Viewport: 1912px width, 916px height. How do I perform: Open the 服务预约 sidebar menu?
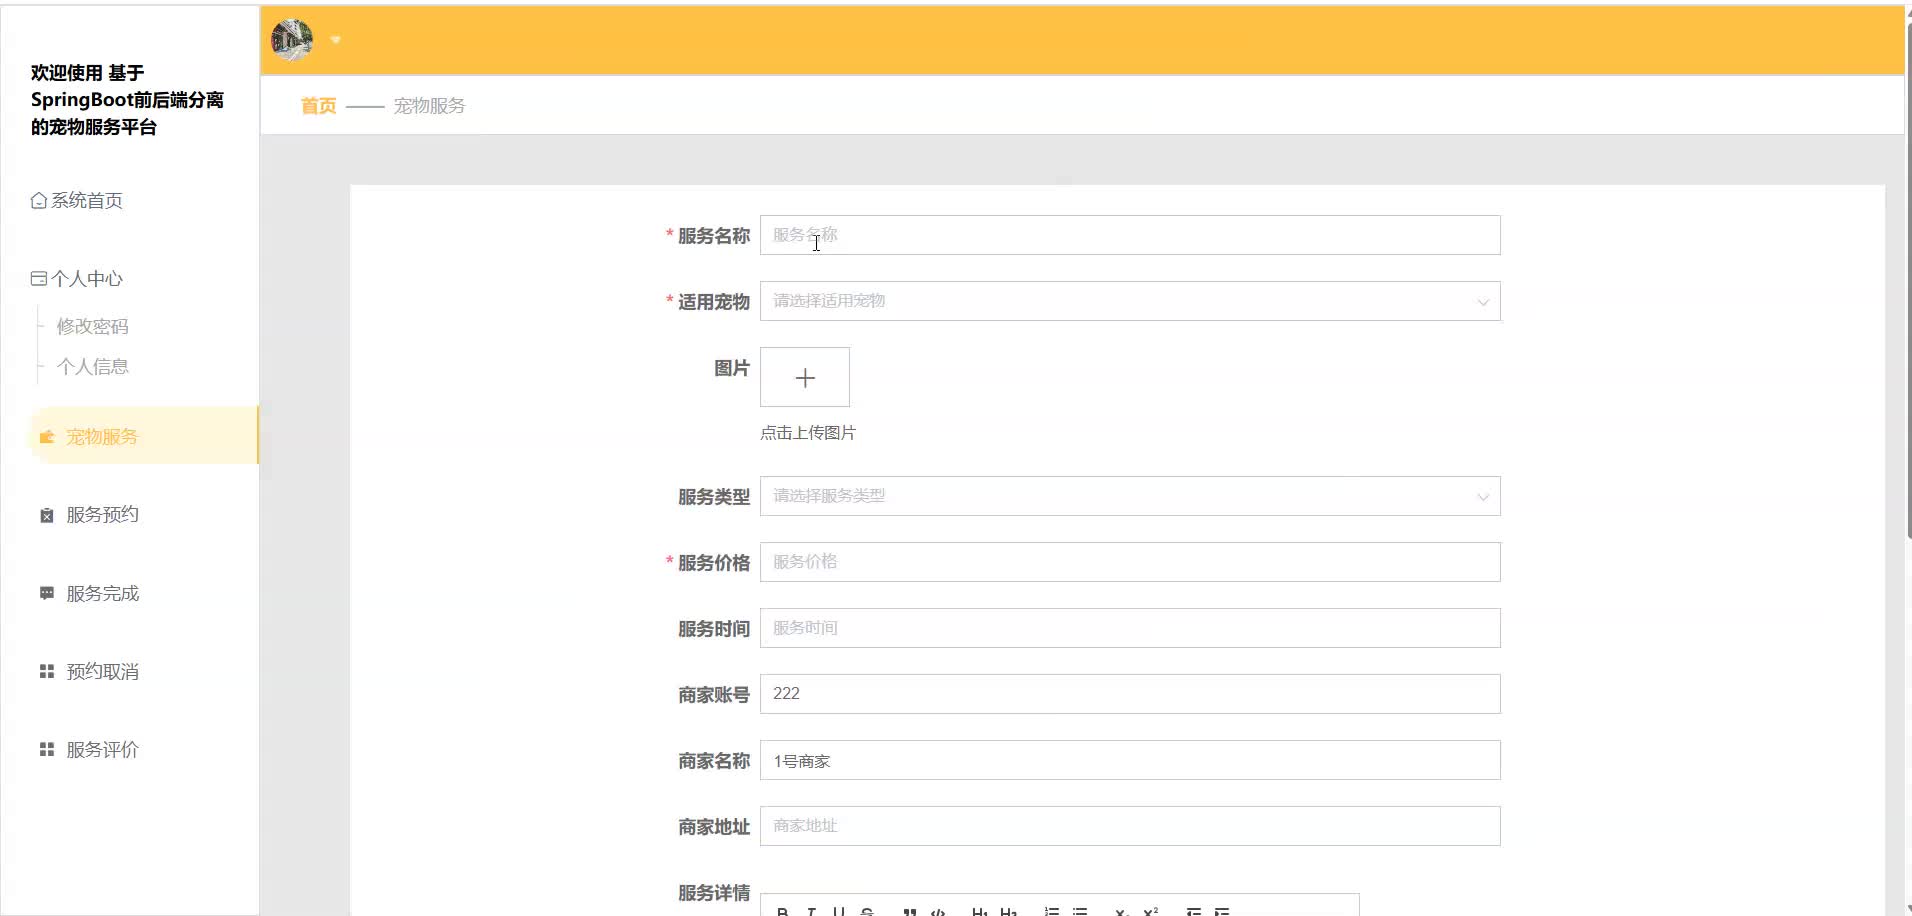(x=102, y=514)
